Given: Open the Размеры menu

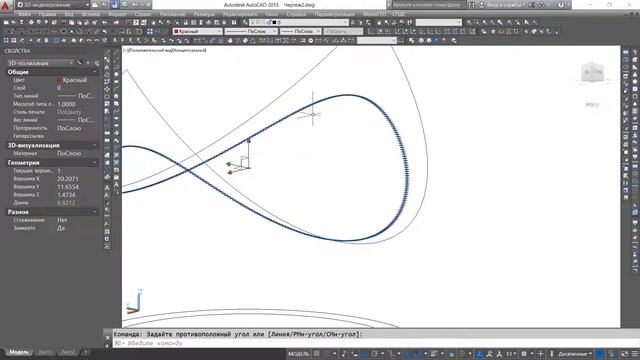Looking at the screenshot, I should pyautogui.click(x=204, y=14).
